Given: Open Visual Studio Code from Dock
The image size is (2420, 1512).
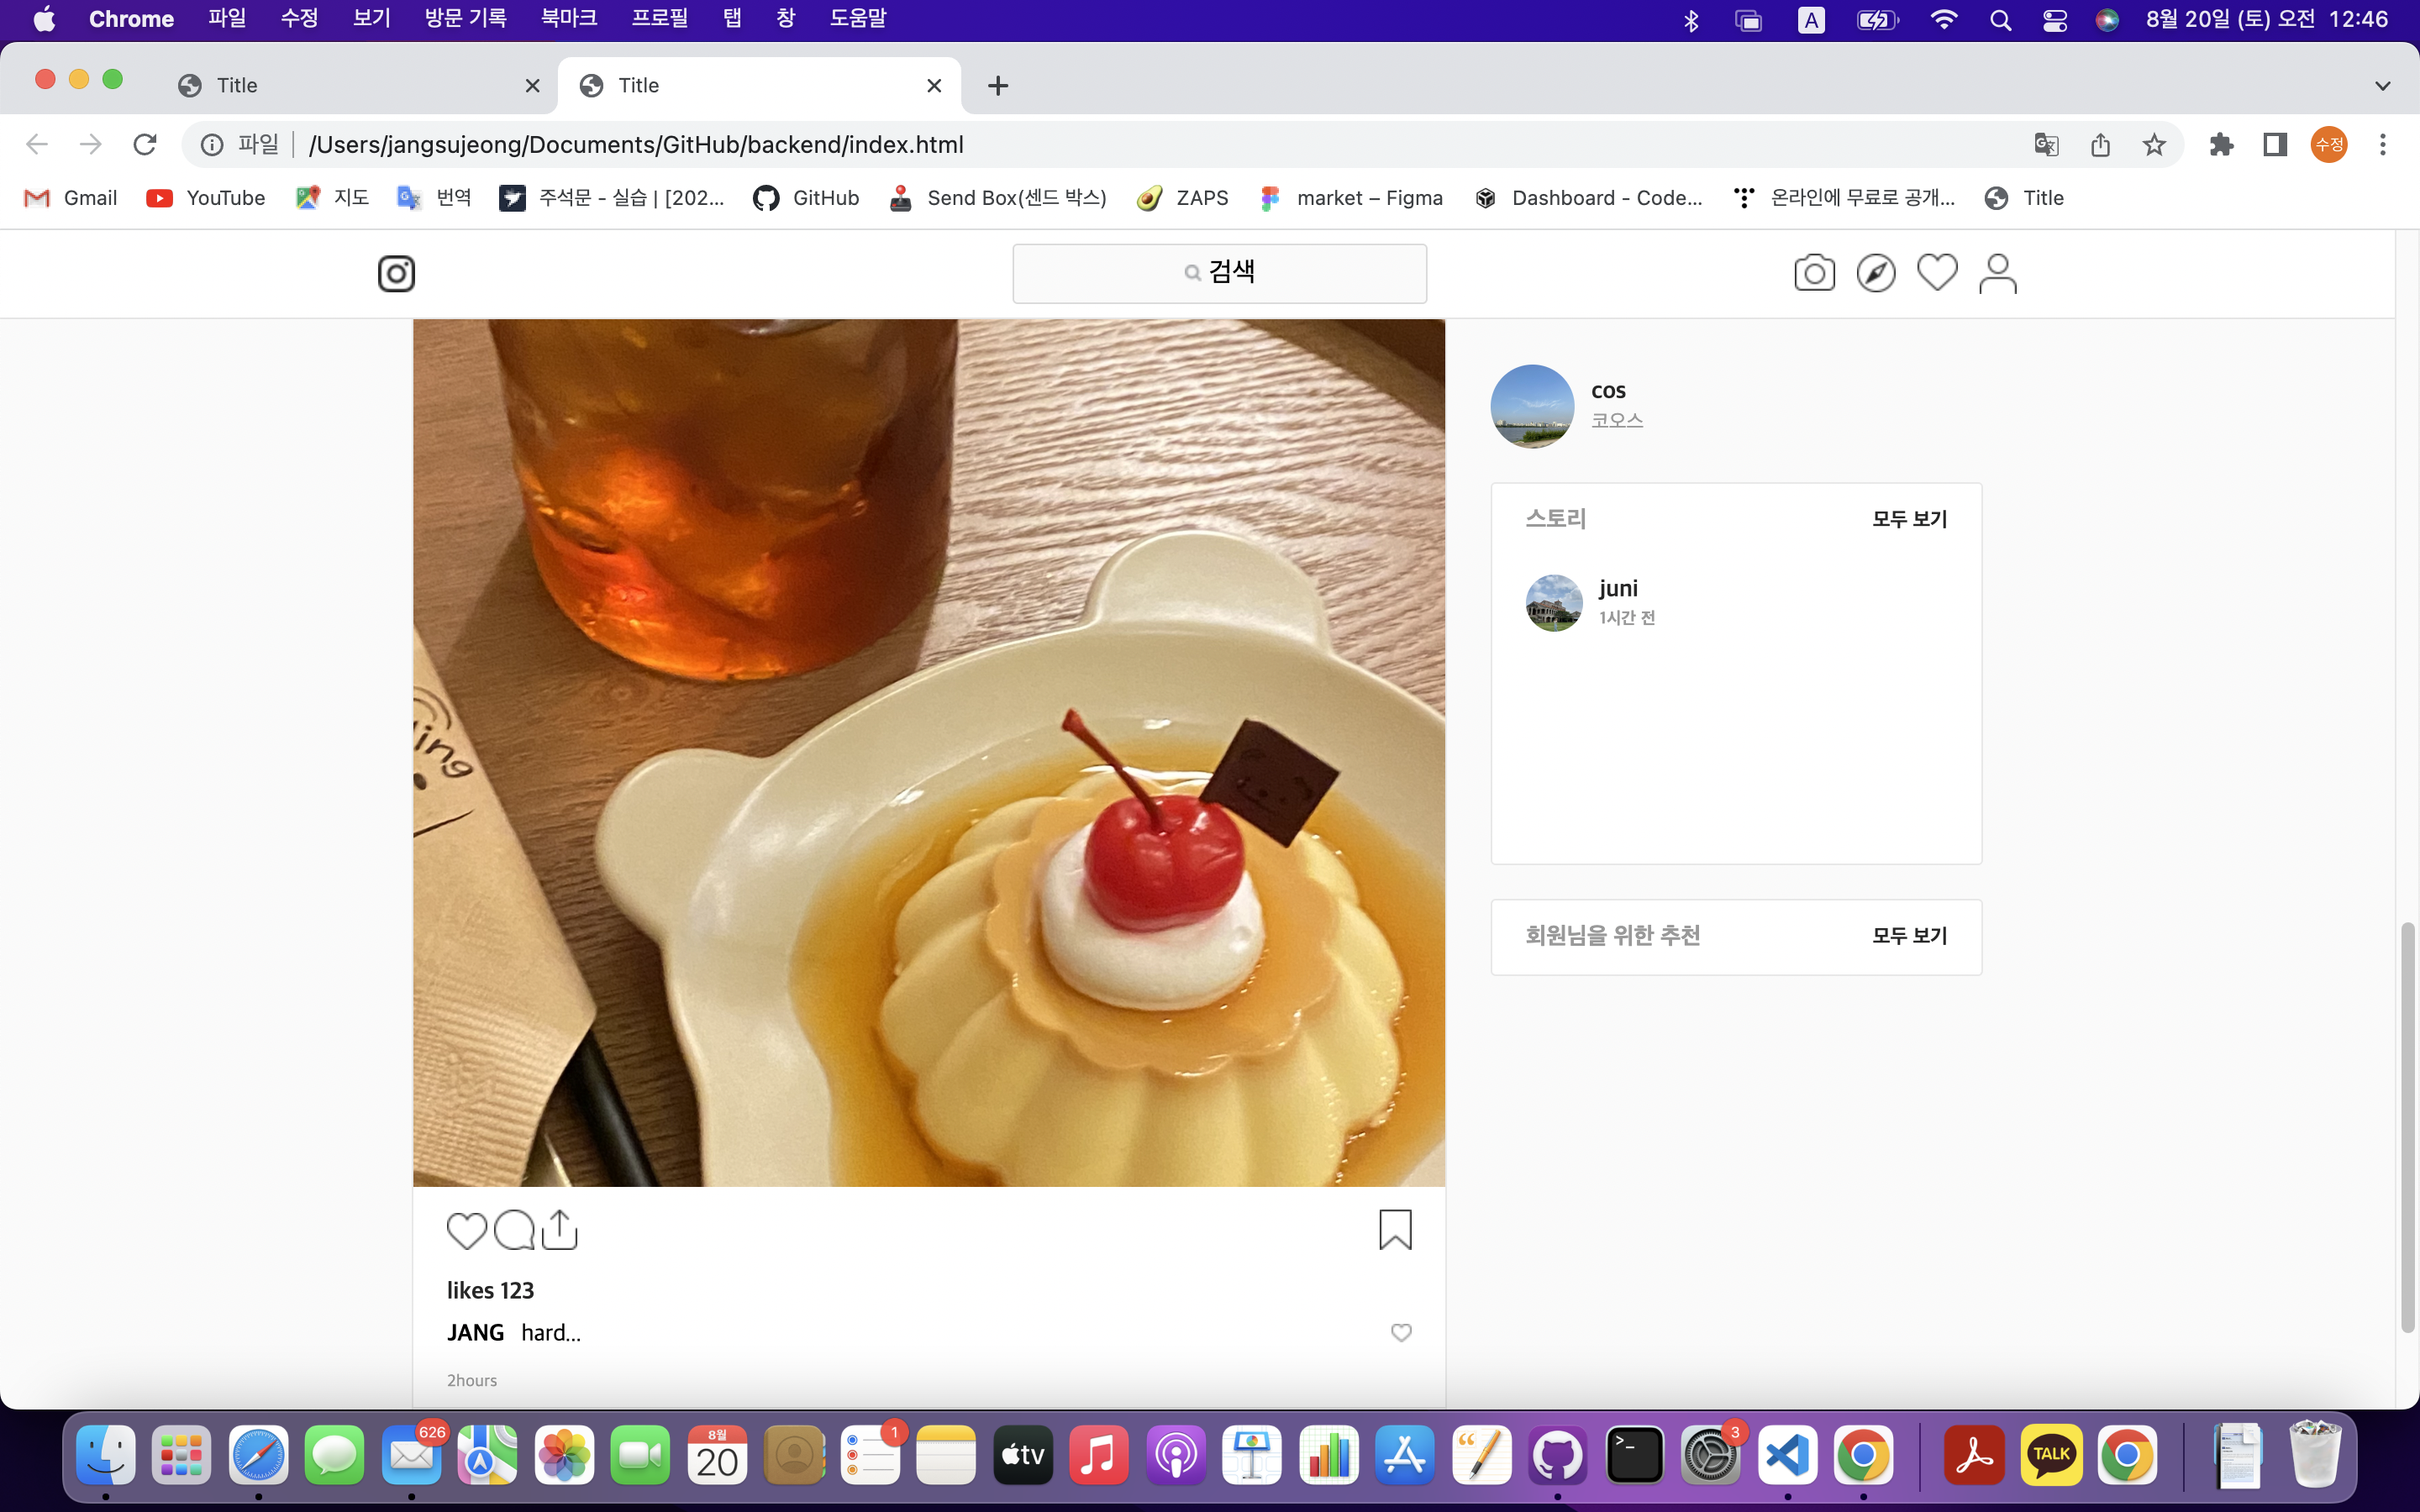Looking at the screenshot, I should point(1787,1455).
